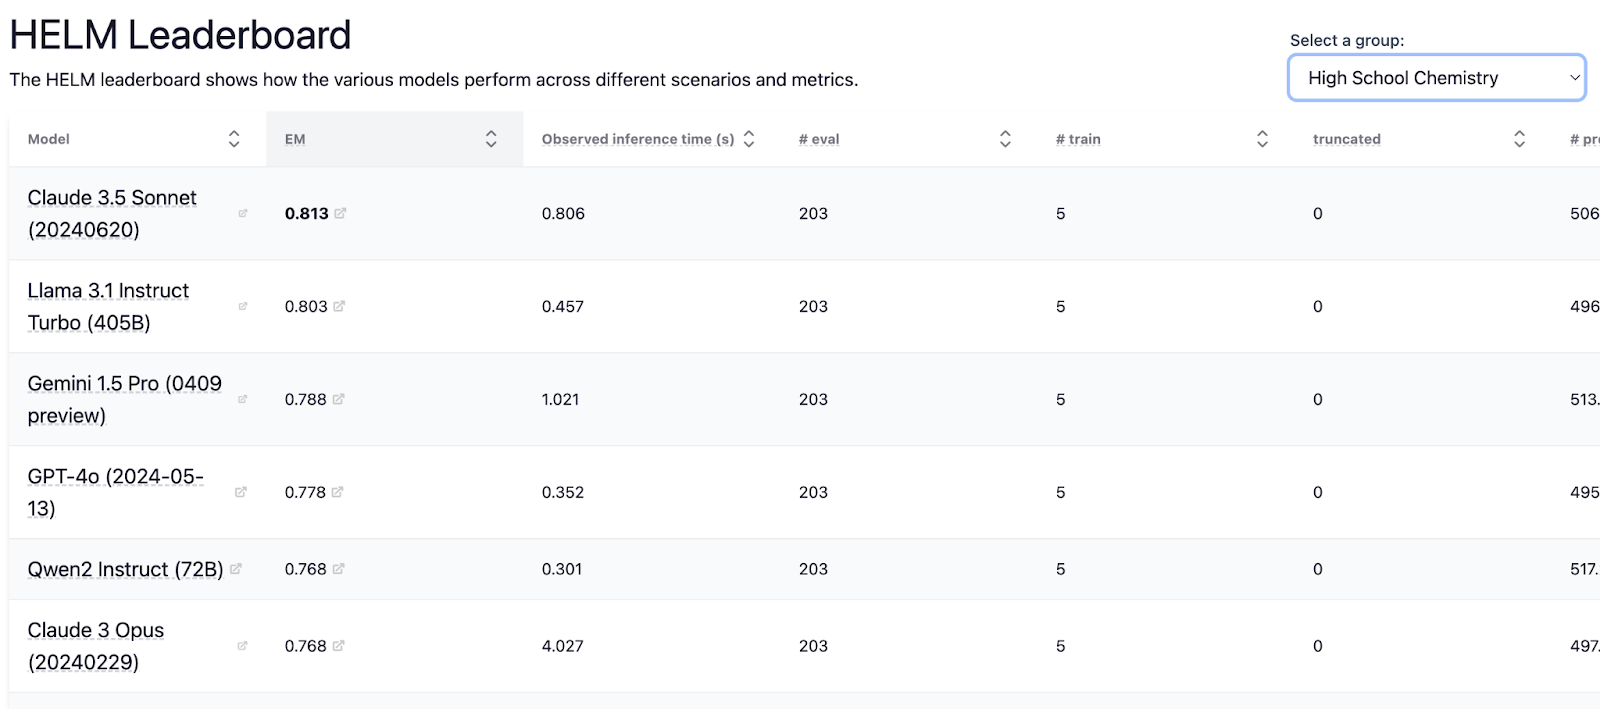Viewport: 1600px width, 709px height.
Task: Open external link icon beside Claude 3 Opus
Action: [243, 646]
